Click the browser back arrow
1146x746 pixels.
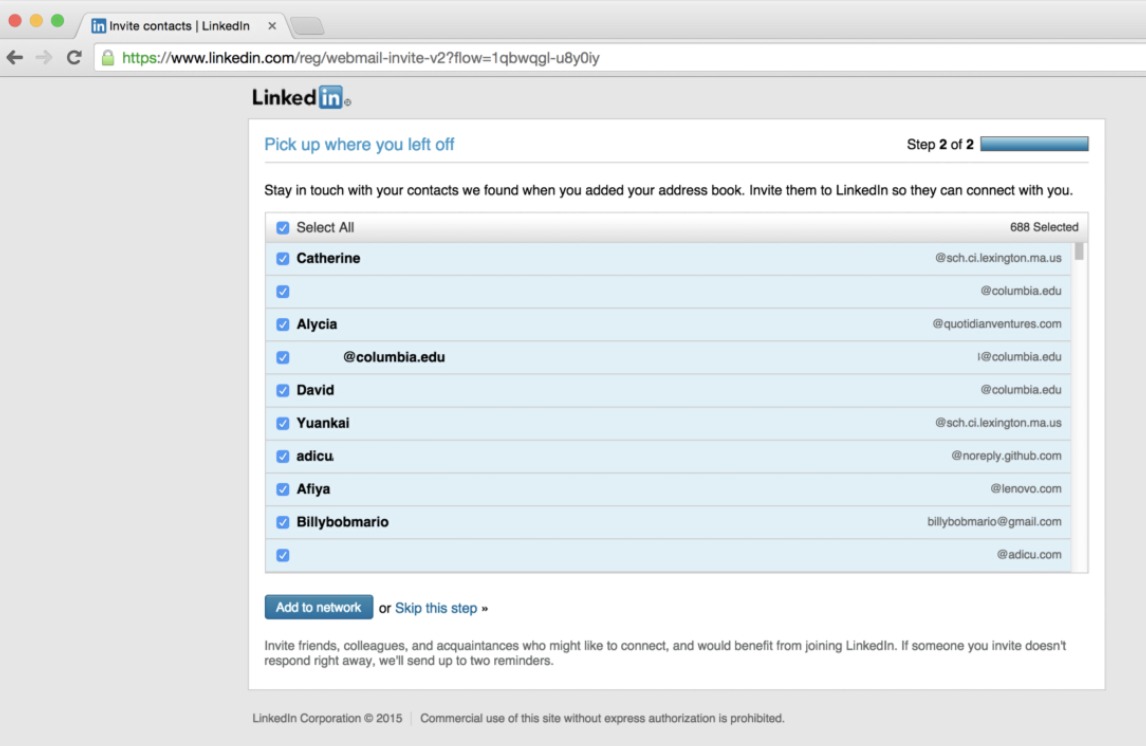(x=15, y=58)
